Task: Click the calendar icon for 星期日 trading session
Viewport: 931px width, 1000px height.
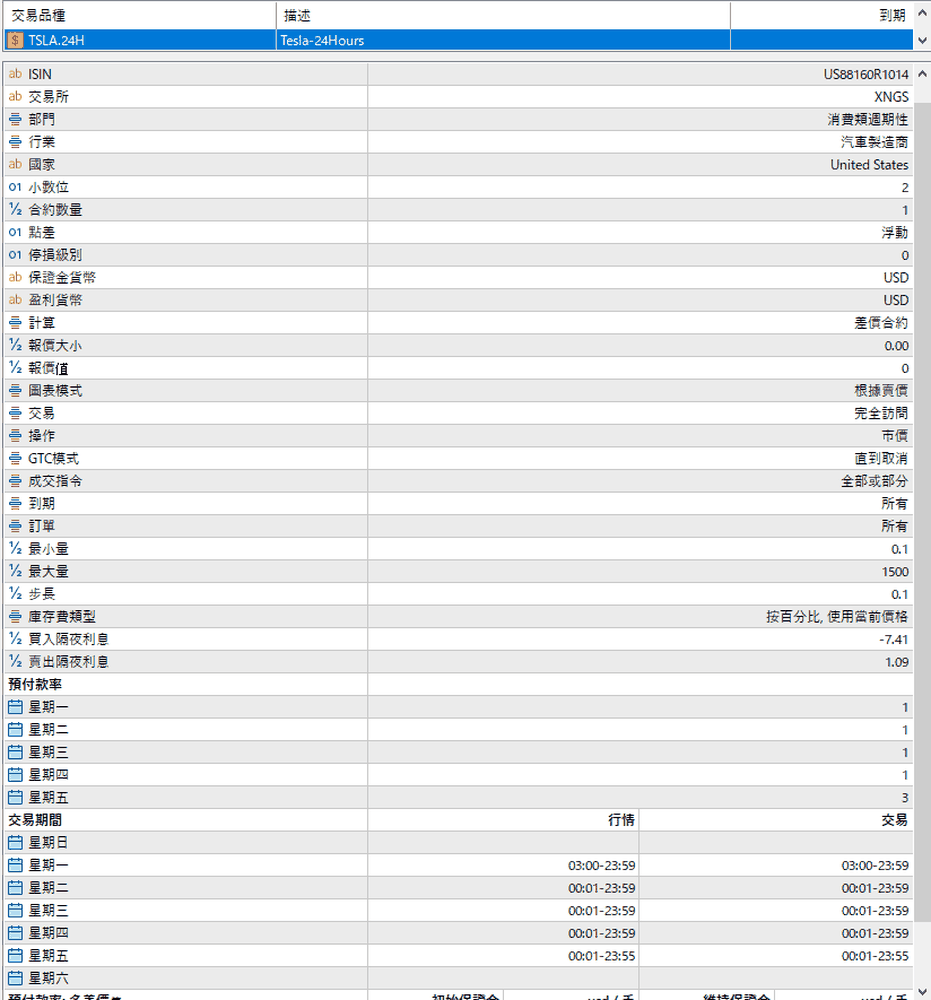Action: click(x=15, y=842)
